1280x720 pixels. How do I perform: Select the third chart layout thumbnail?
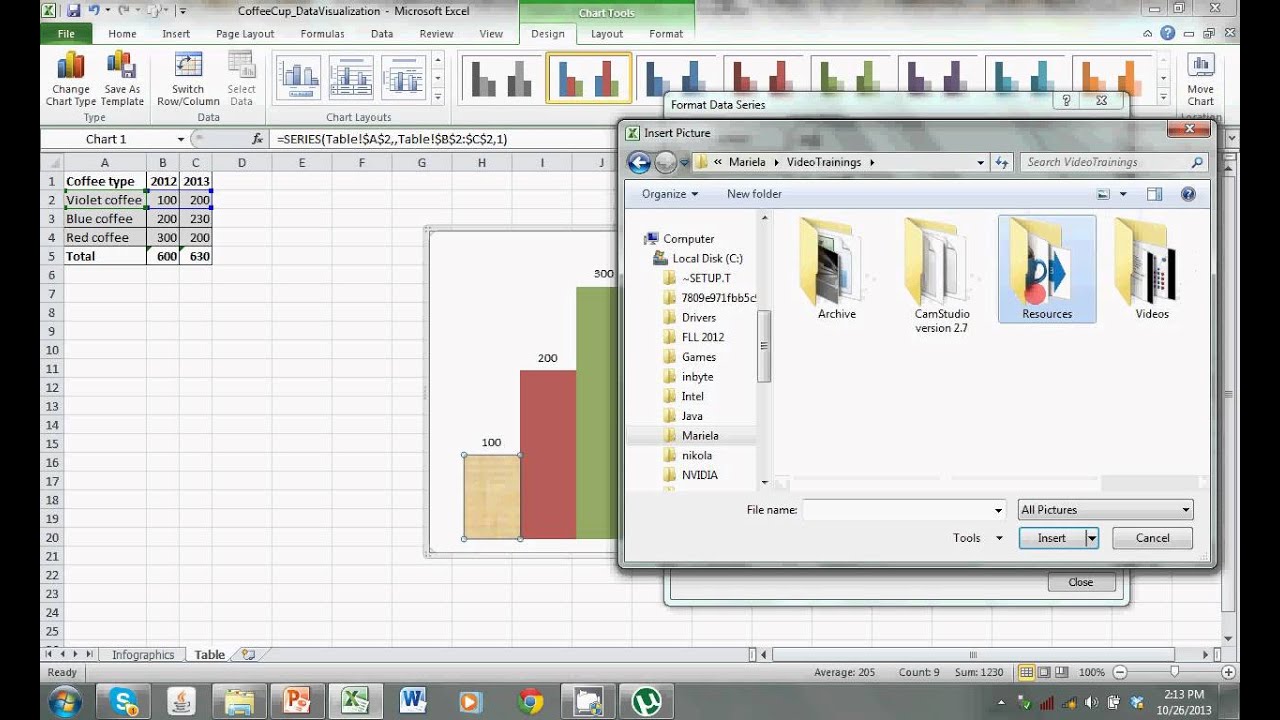[404, 77]
